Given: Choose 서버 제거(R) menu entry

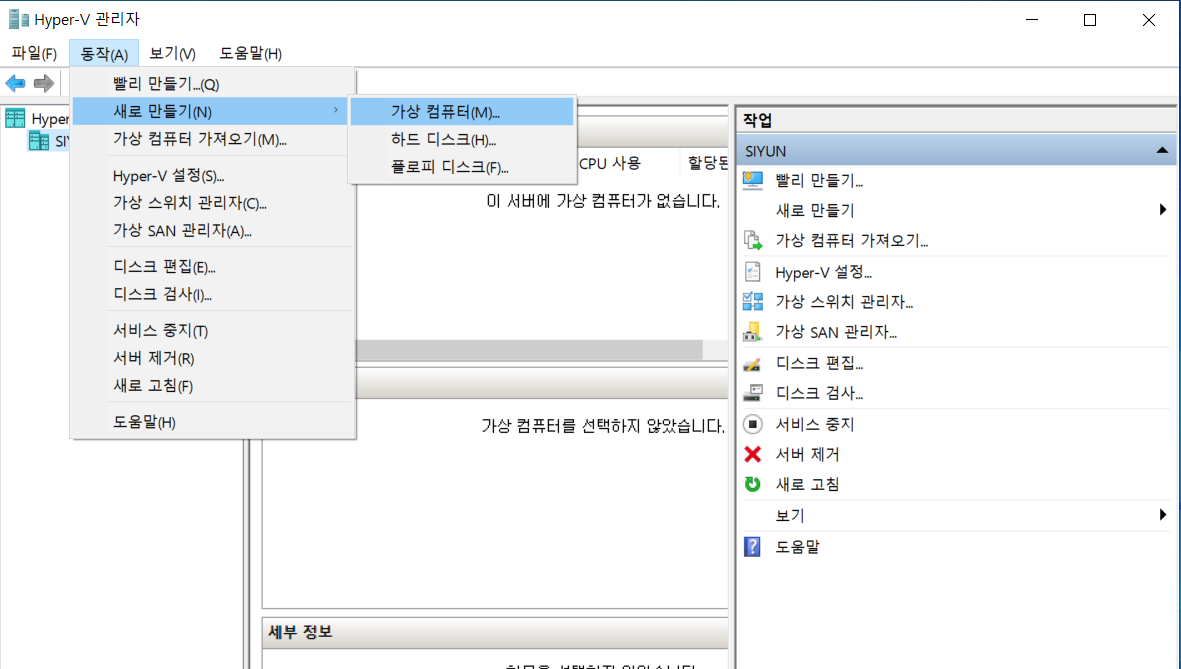Looking at the screenshot, I should click(212, 359).
